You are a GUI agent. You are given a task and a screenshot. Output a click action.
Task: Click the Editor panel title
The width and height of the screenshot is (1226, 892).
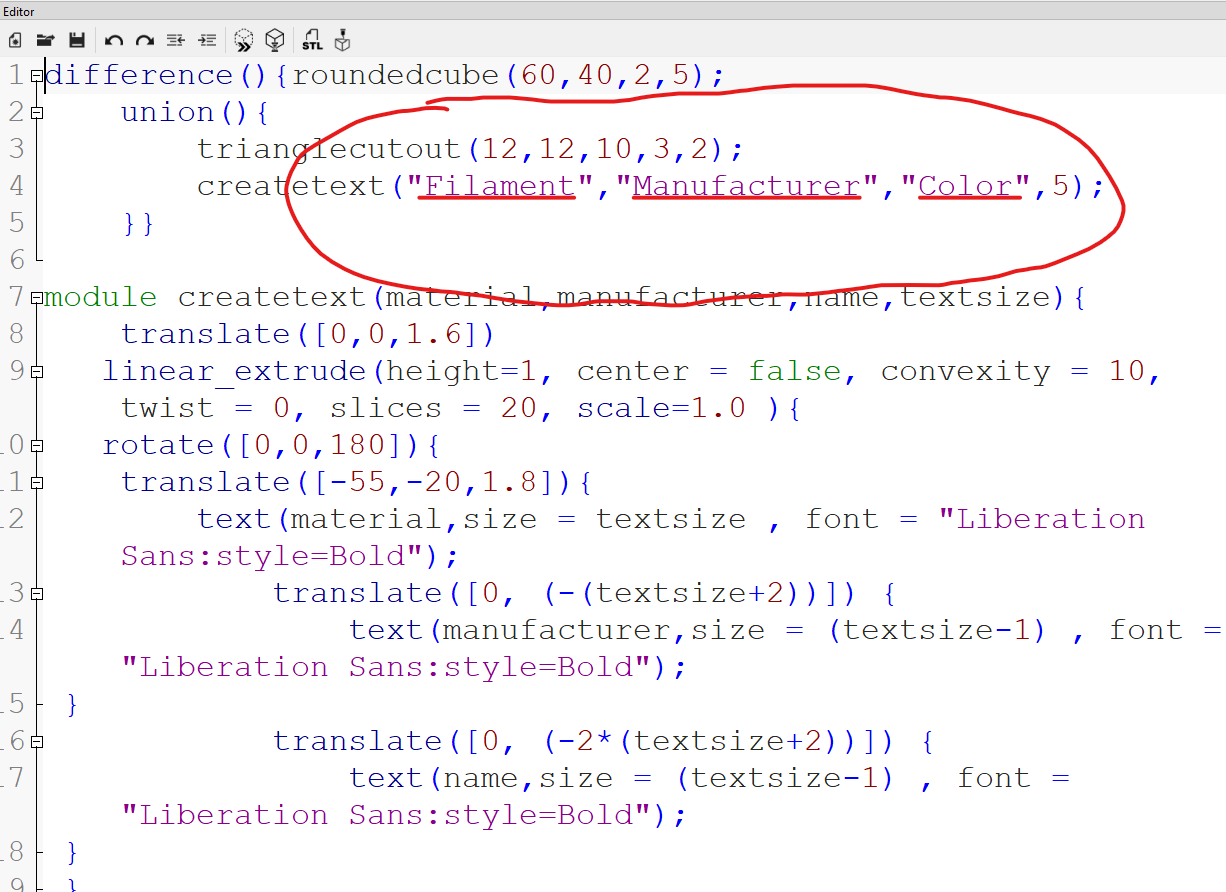coord(18,11)
